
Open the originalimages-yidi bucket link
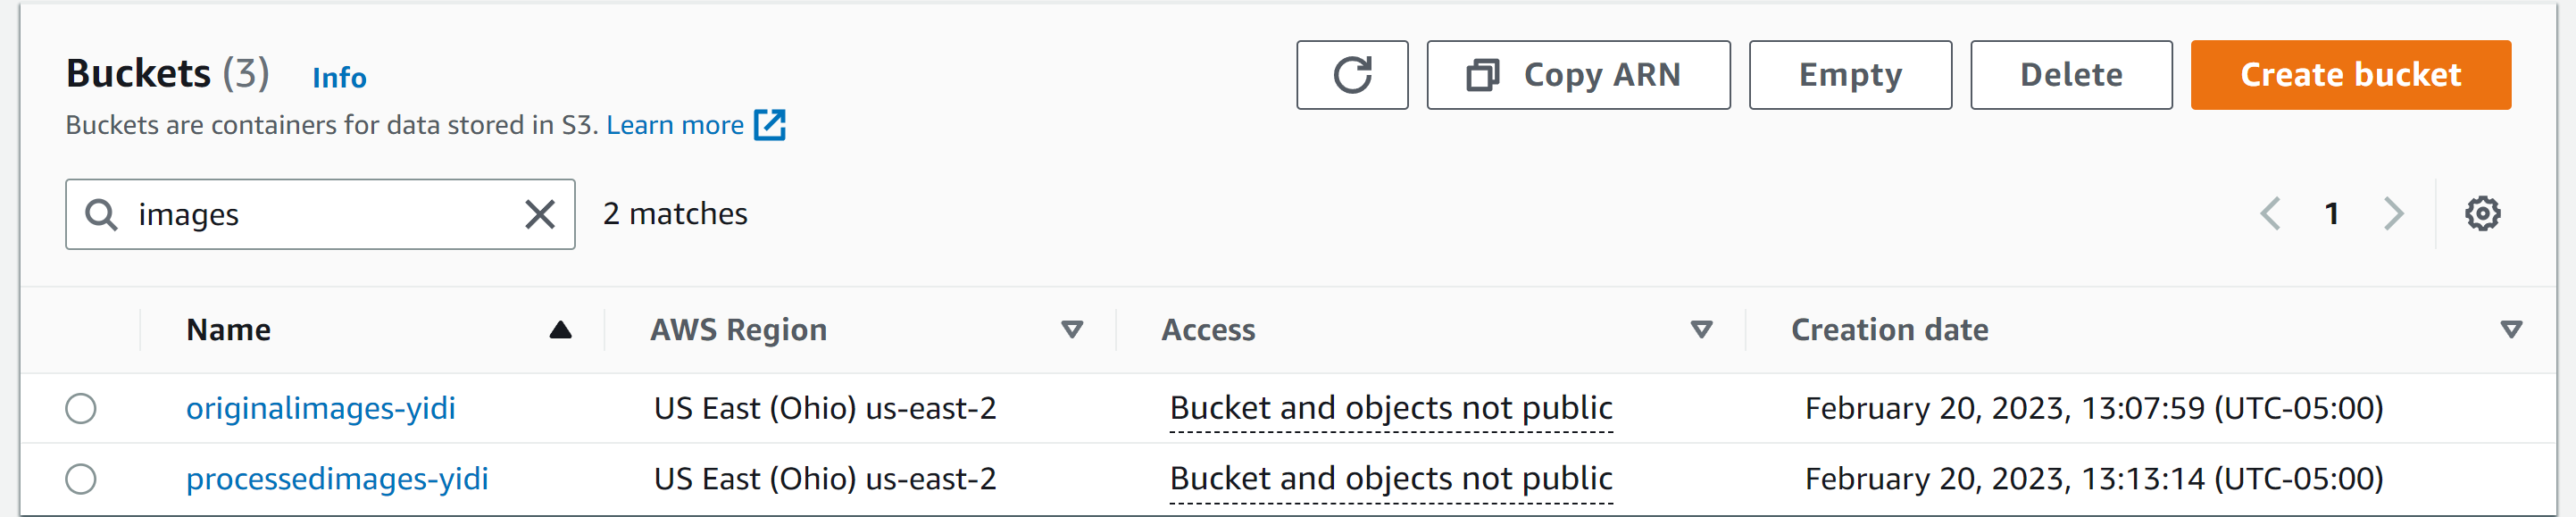[x=322, y=408]
